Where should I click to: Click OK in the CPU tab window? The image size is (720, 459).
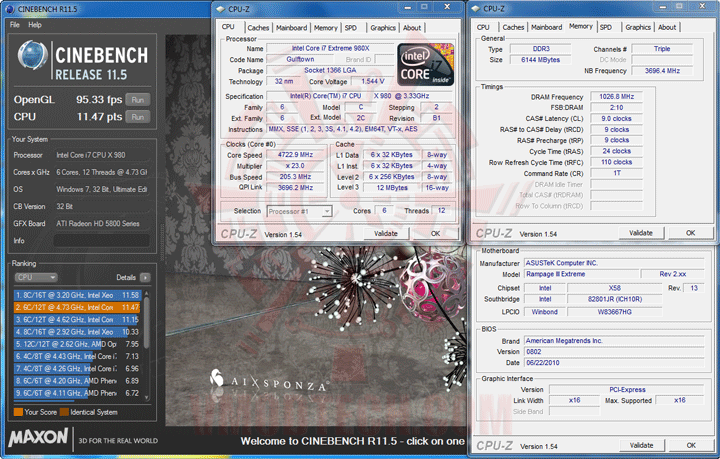435,234
